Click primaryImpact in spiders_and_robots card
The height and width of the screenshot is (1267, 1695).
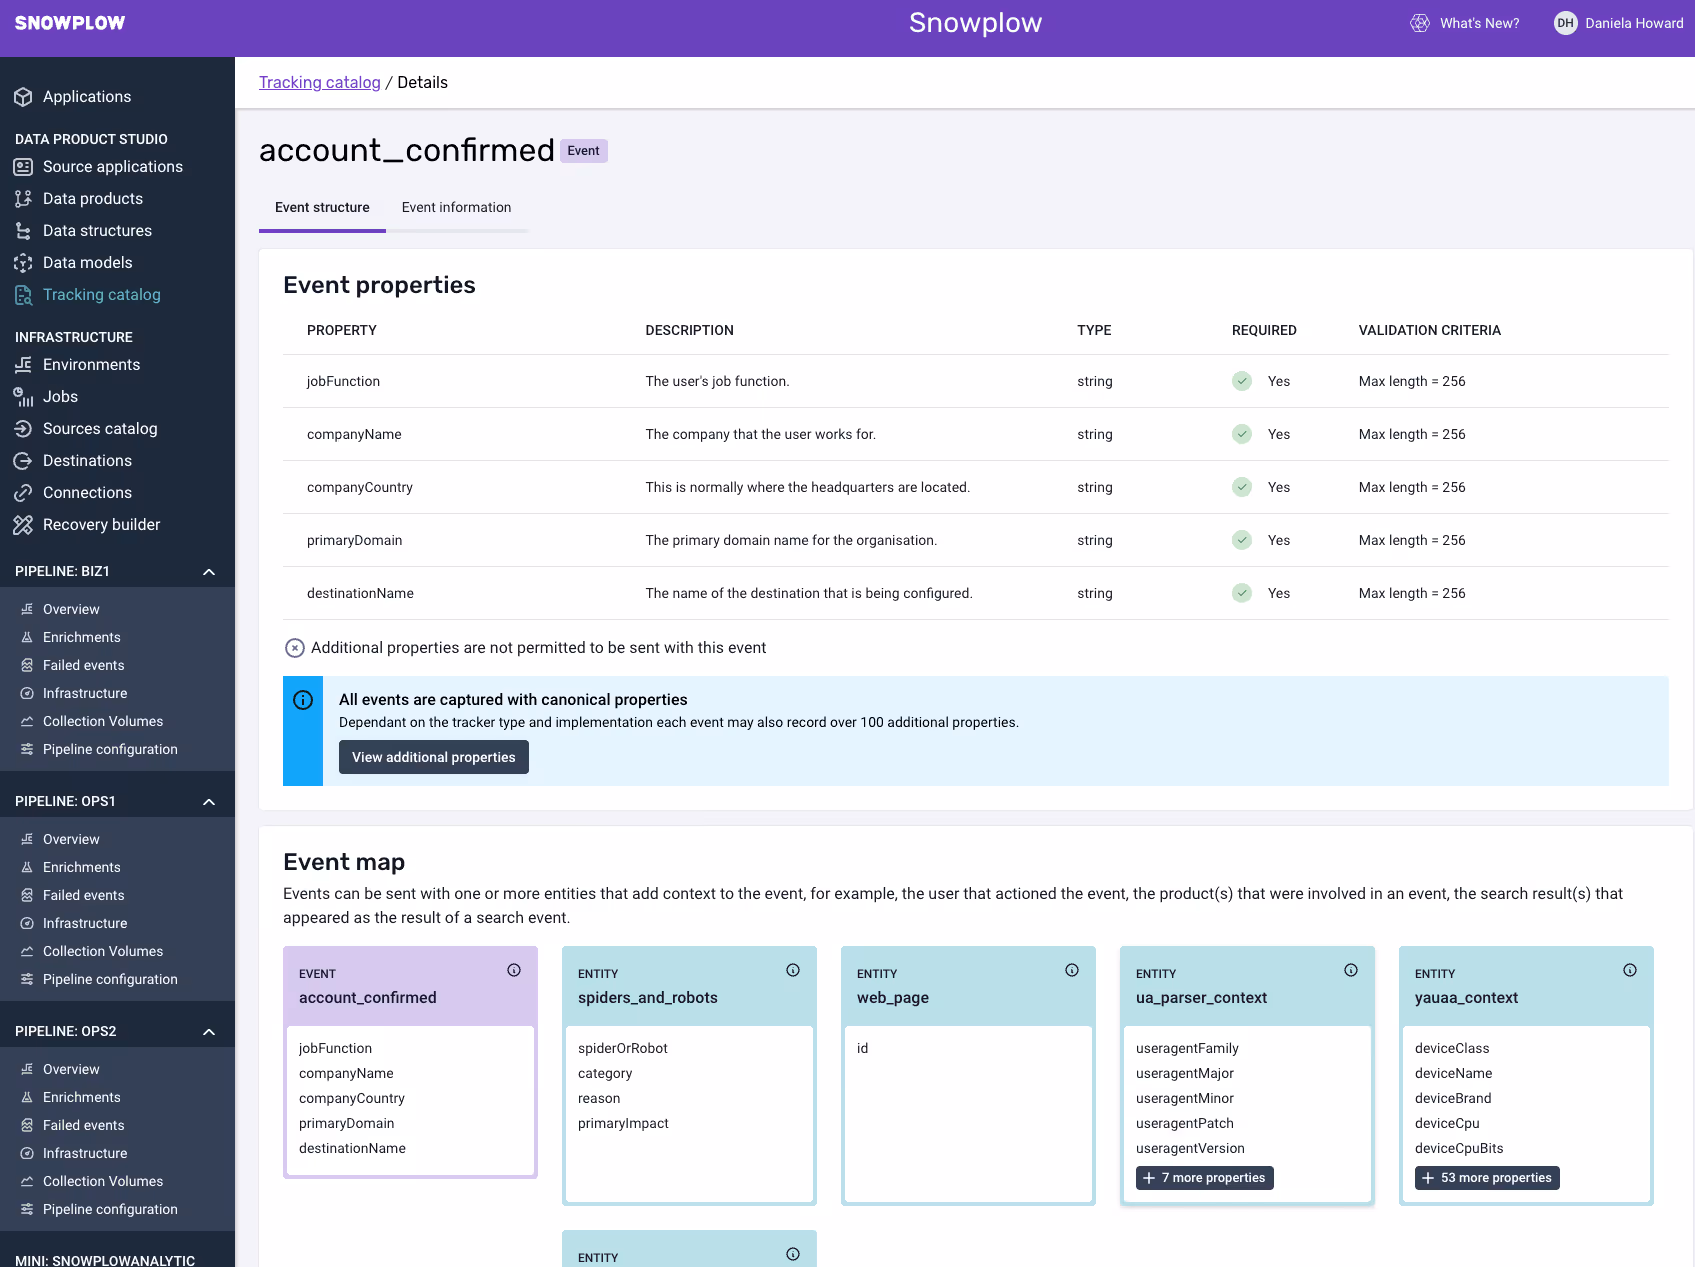click(x=623, y=1123)
